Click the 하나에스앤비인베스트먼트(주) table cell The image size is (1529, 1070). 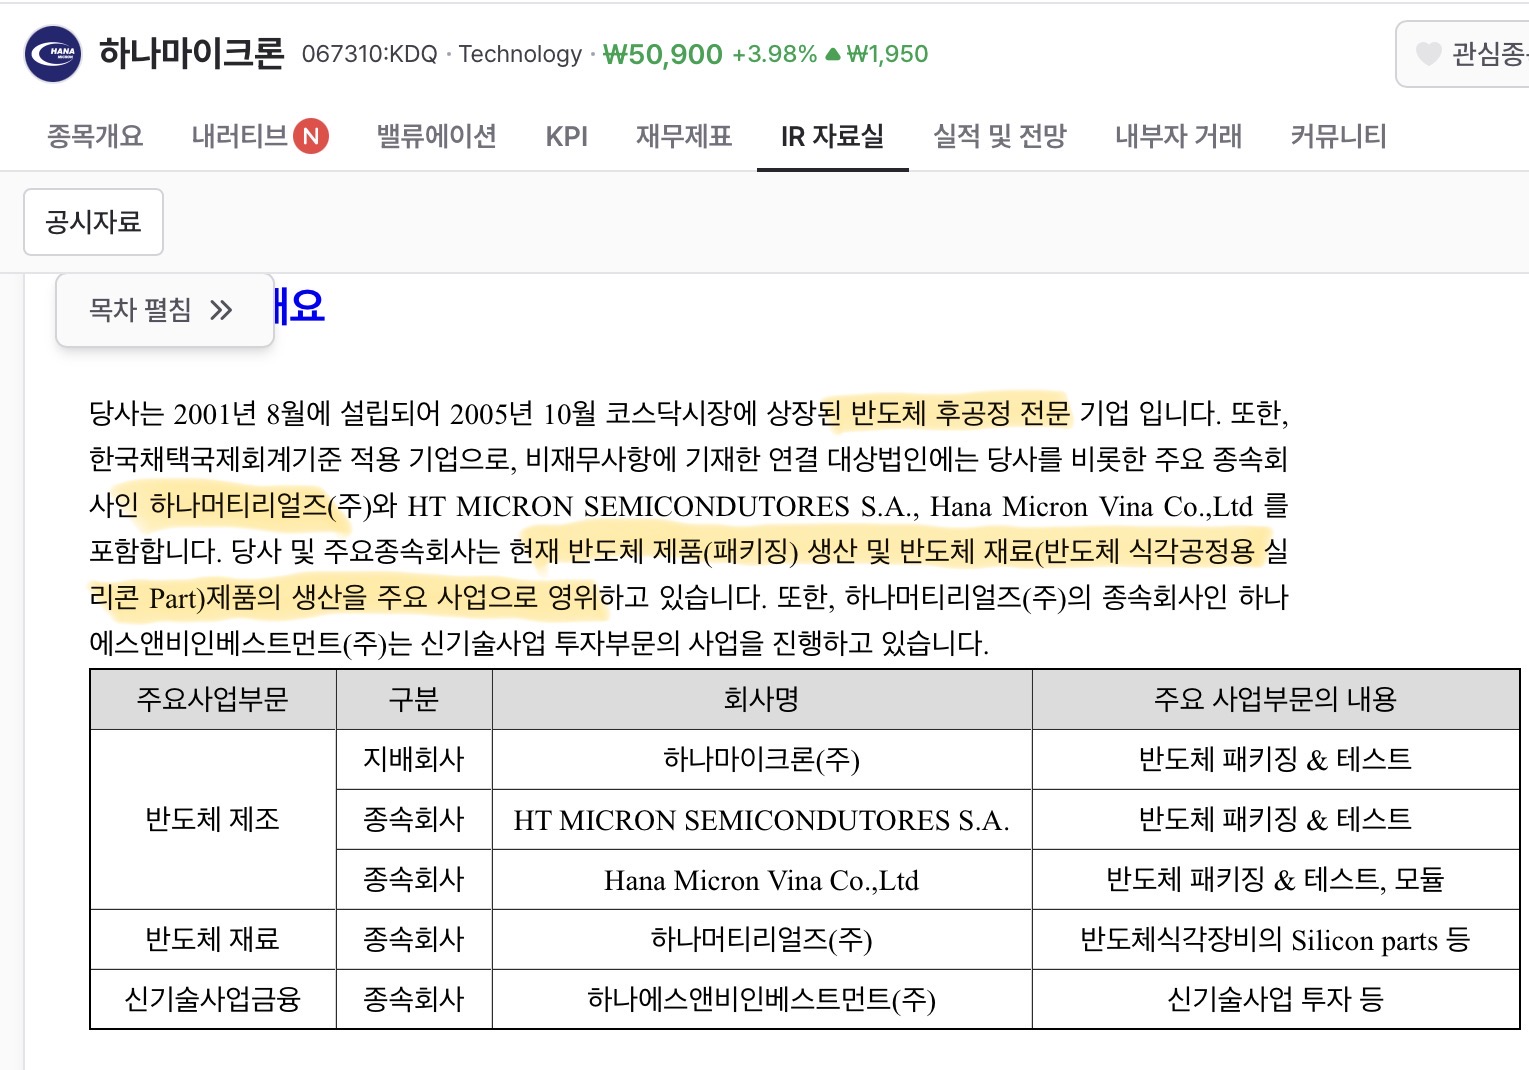(x=762, y=1000)
